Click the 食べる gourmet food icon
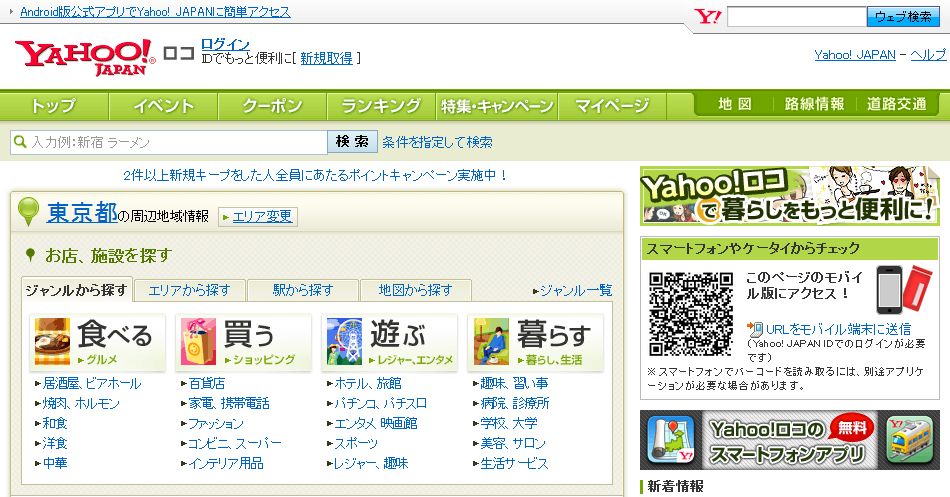This screenshot has width=950, height=497. pos(52,342)
